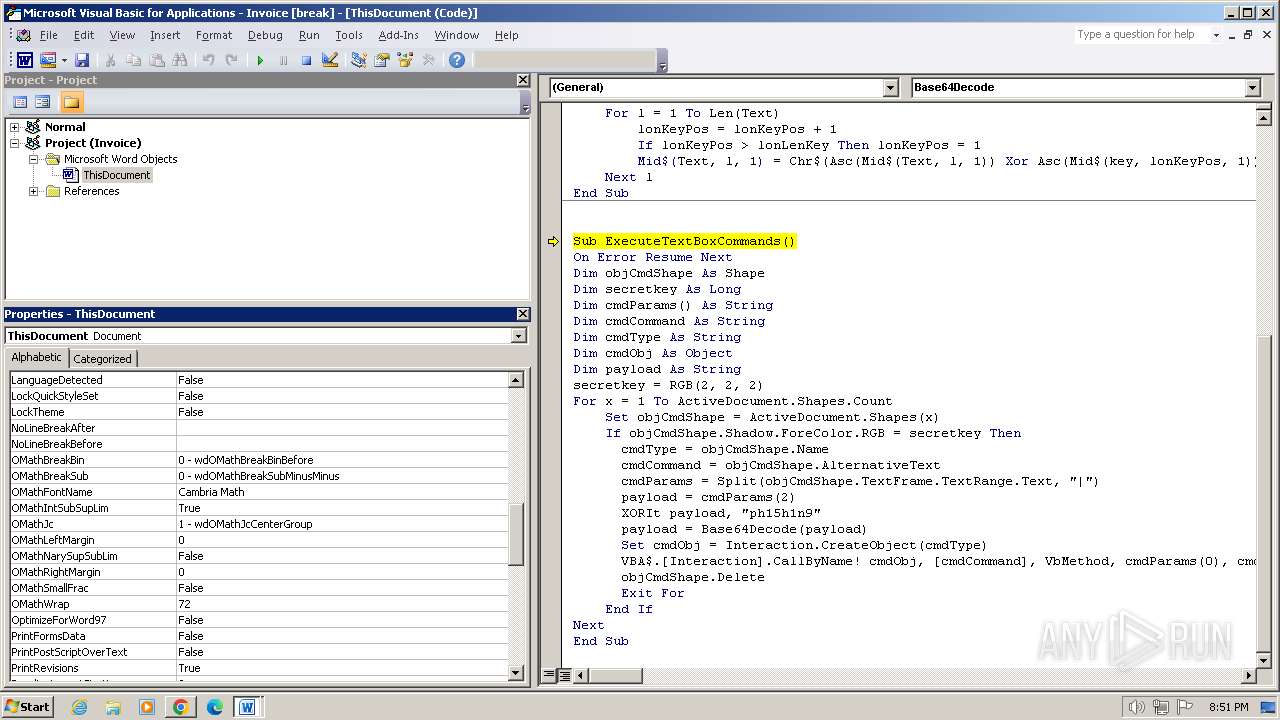1280x720 pixels.
Task: Select the PrintRevisions property row
Action: pyautogui.click(x=259, y=668)
